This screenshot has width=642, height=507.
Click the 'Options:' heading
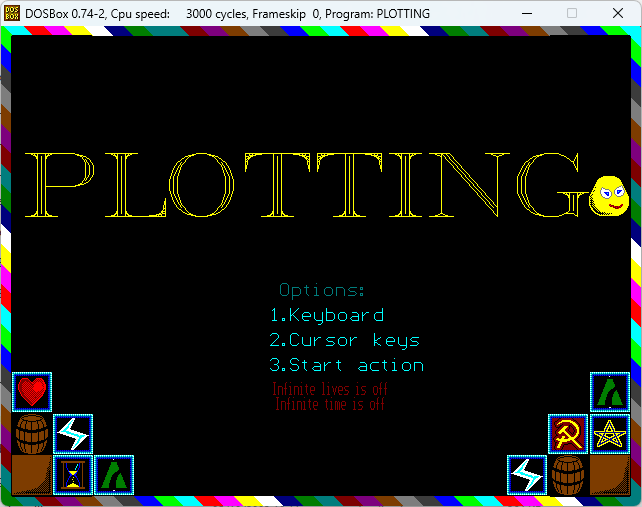pos(322,290)
